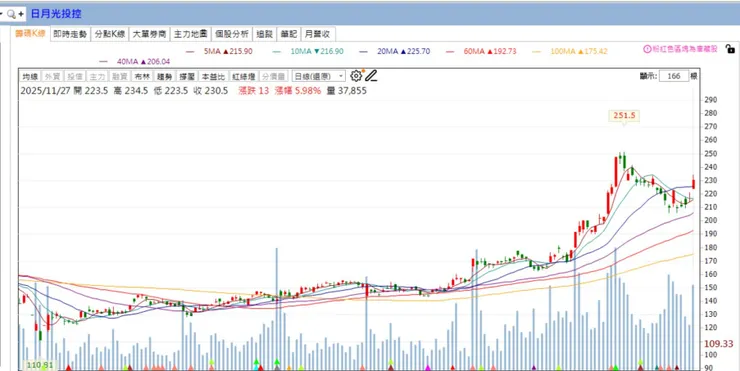Expand the 日線(還原) period dropdown
740x371 pixels.
click(x=319, y=76)
